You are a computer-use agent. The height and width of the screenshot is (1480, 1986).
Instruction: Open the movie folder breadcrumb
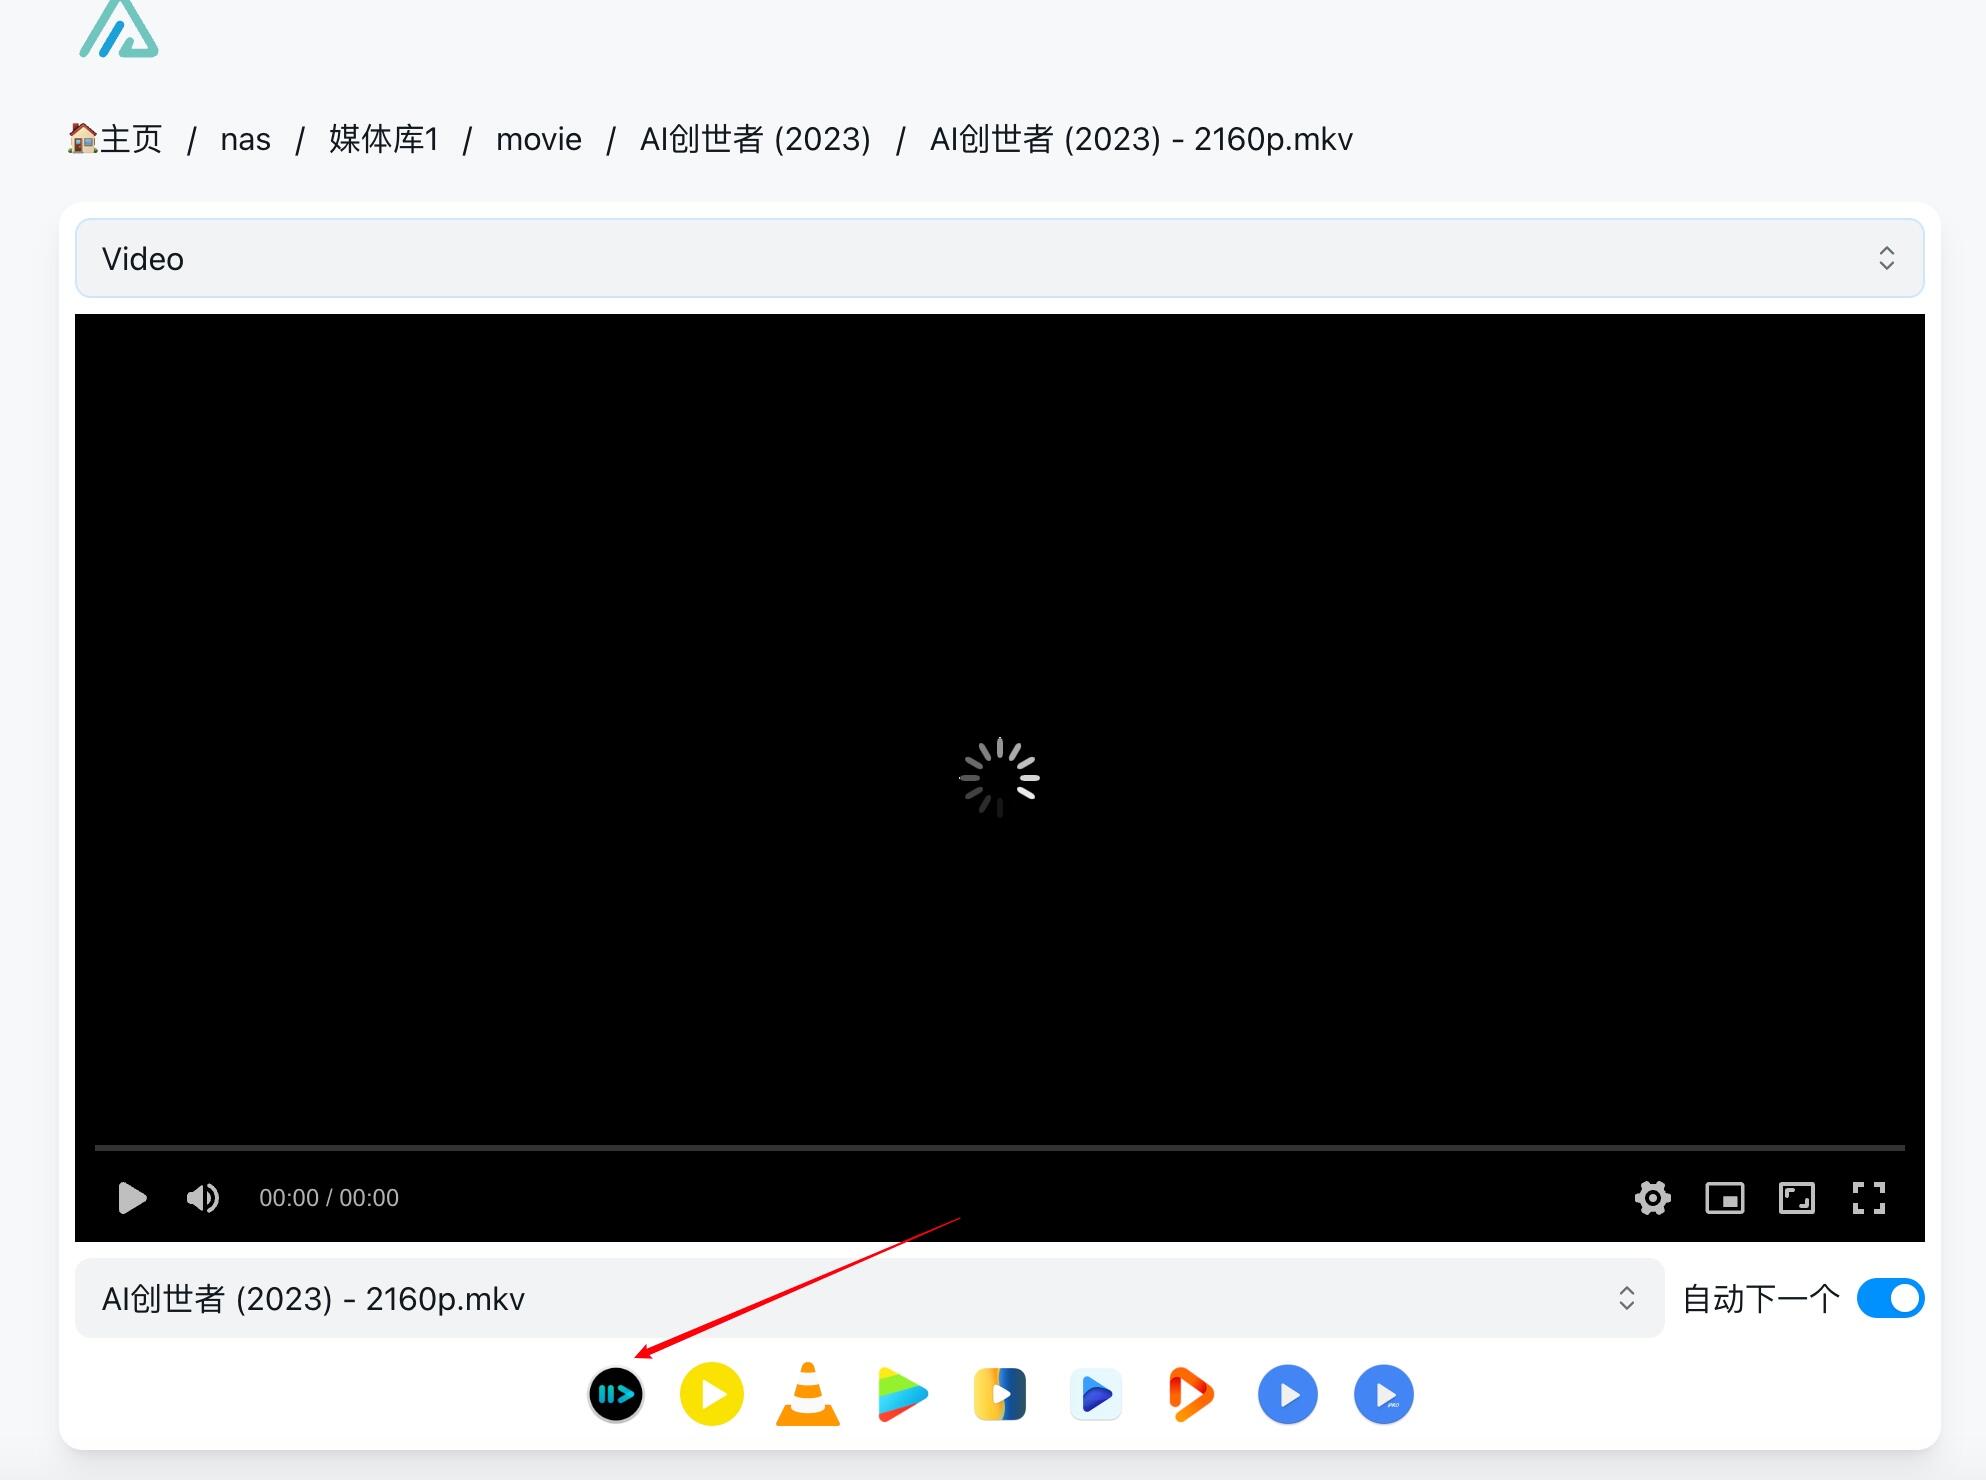(x=539, y=139)
